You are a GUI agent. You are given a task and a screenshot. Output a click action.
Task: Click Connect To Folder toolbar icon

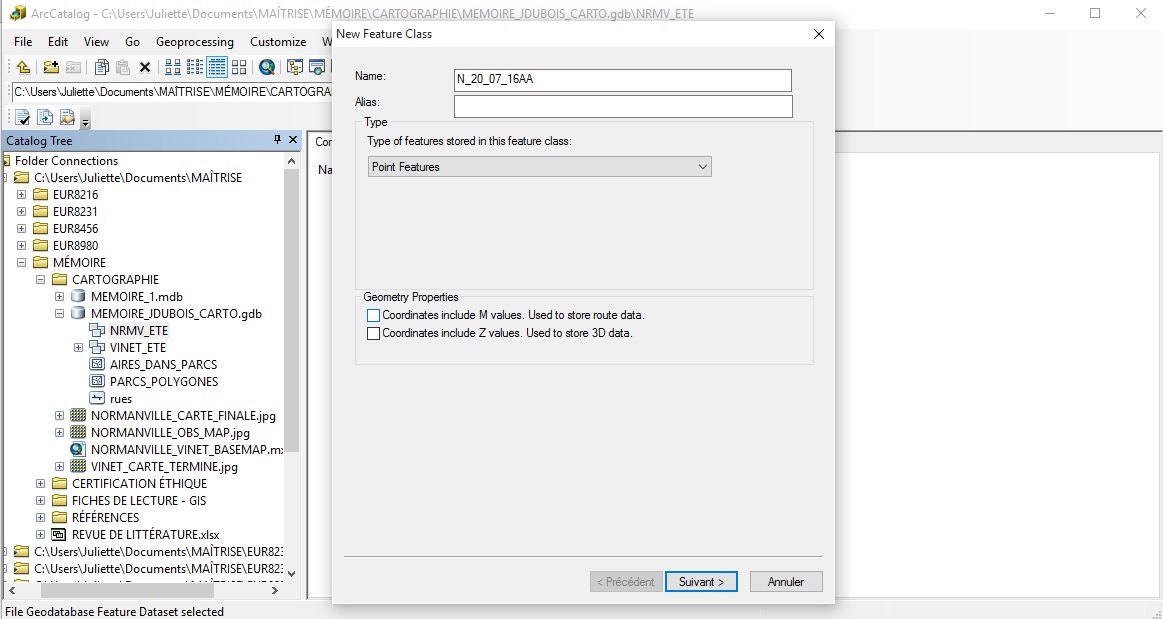pos(50,67)
